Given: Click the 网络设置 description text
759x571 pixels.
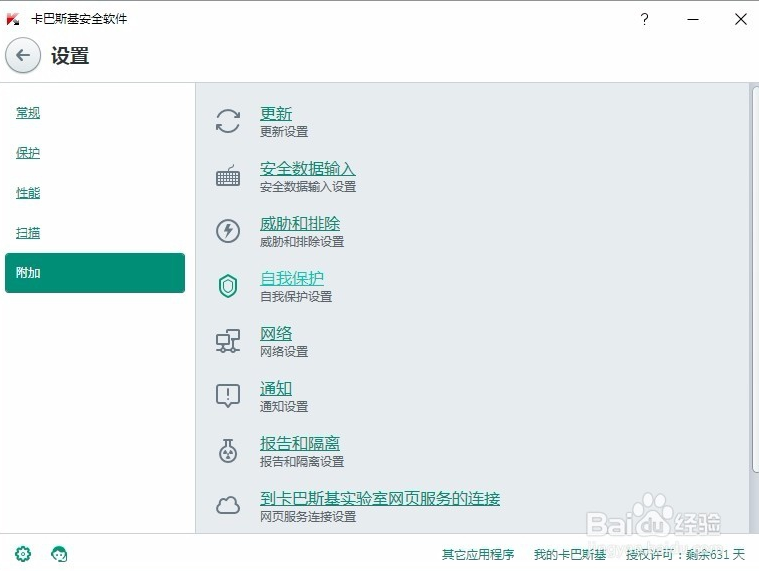Looking at the screenshot, I should click(x=284, y=351).
